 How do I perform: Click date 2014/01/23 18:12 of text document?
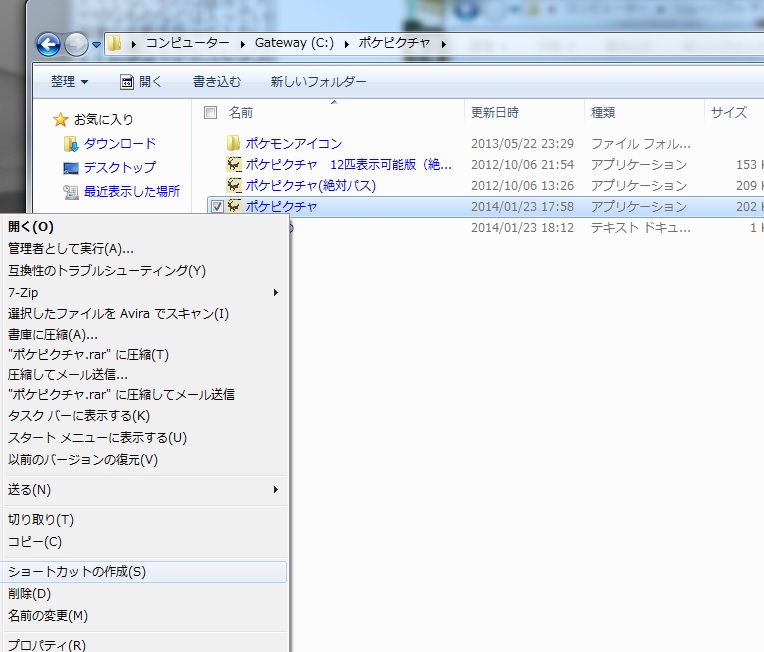click(x=522, y=228)
